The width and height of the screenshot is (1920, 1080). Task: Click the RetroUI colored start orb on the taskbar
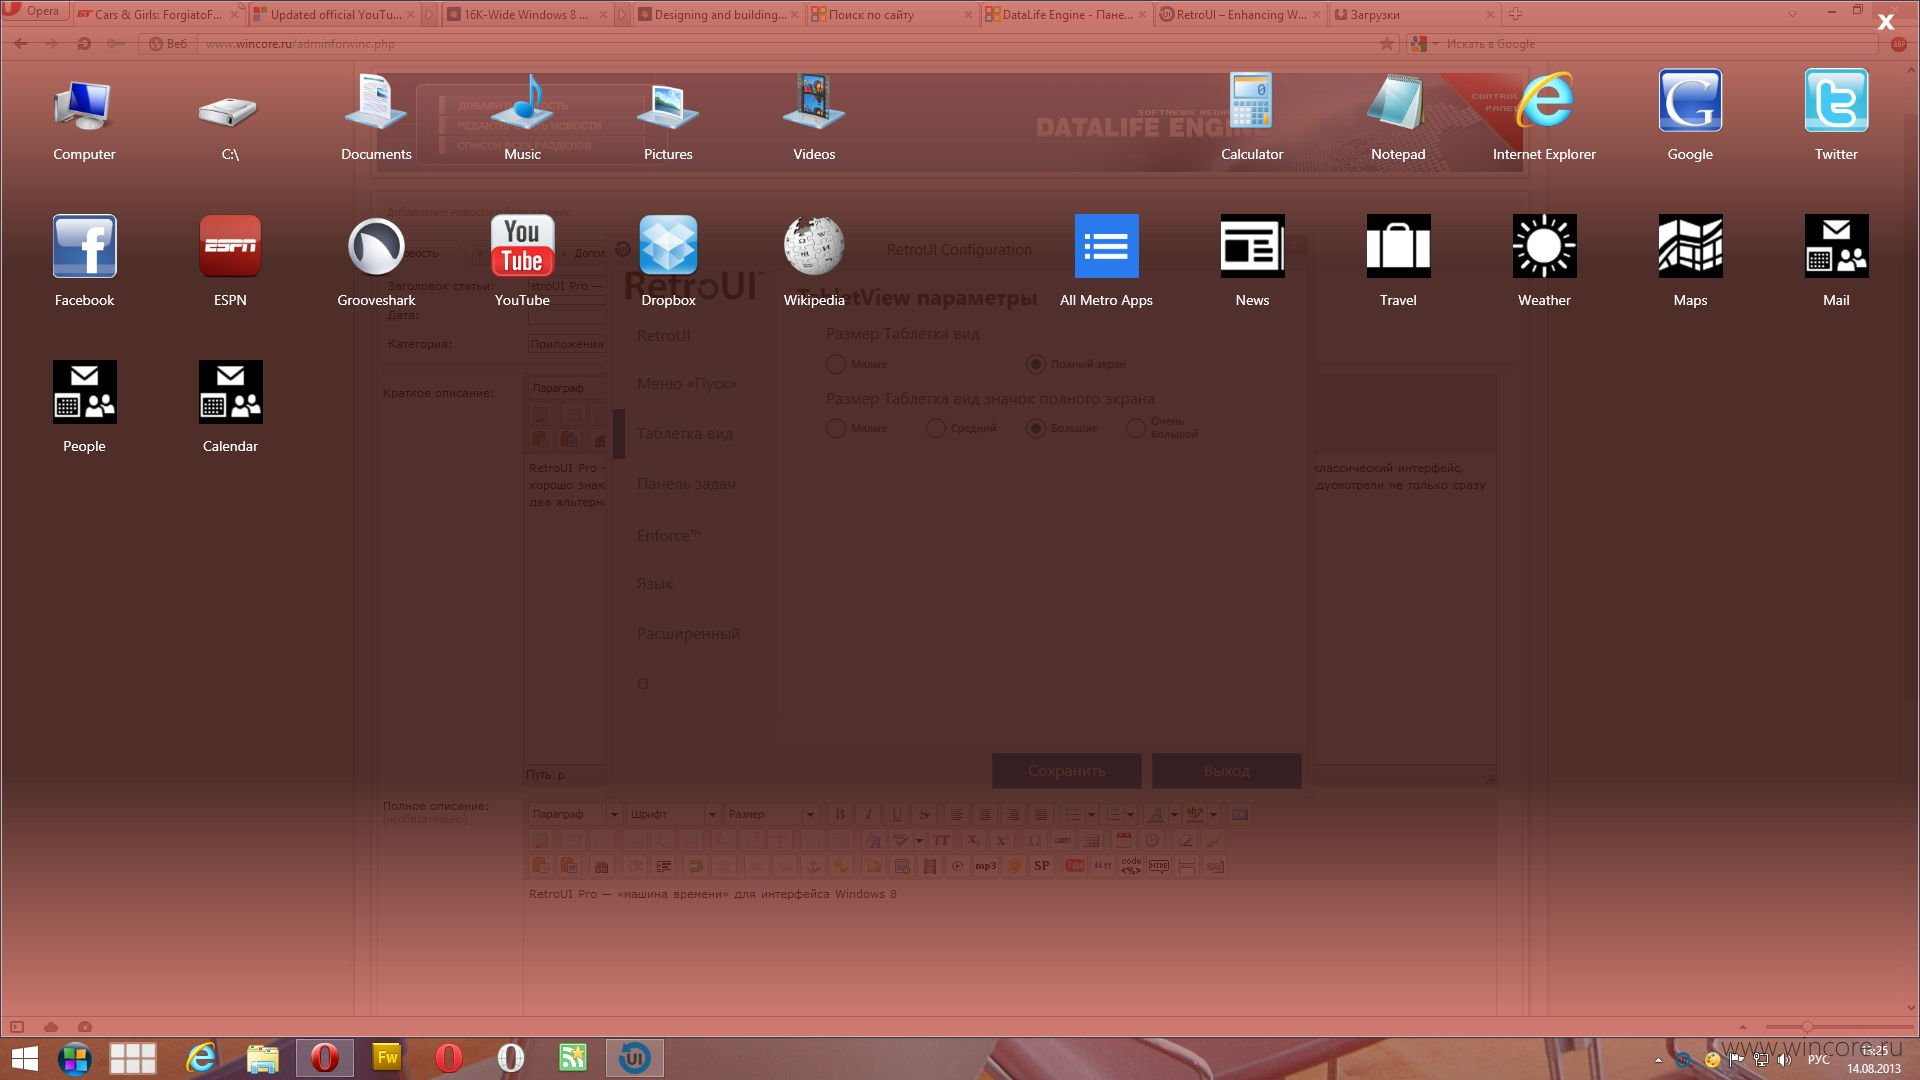coord(75,1058)
